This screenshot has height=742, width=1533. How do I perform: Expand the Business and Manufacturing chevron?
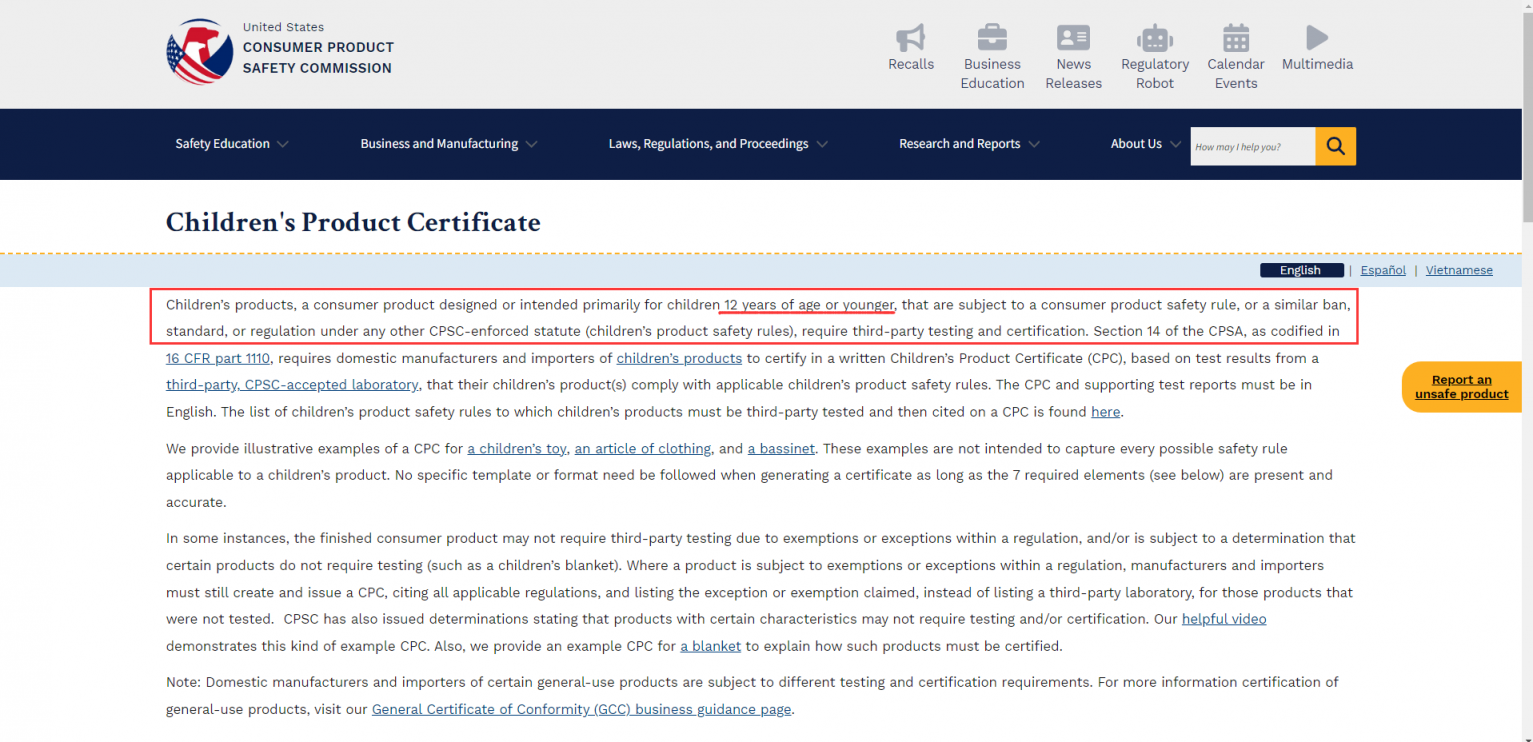tap(531, 144)
